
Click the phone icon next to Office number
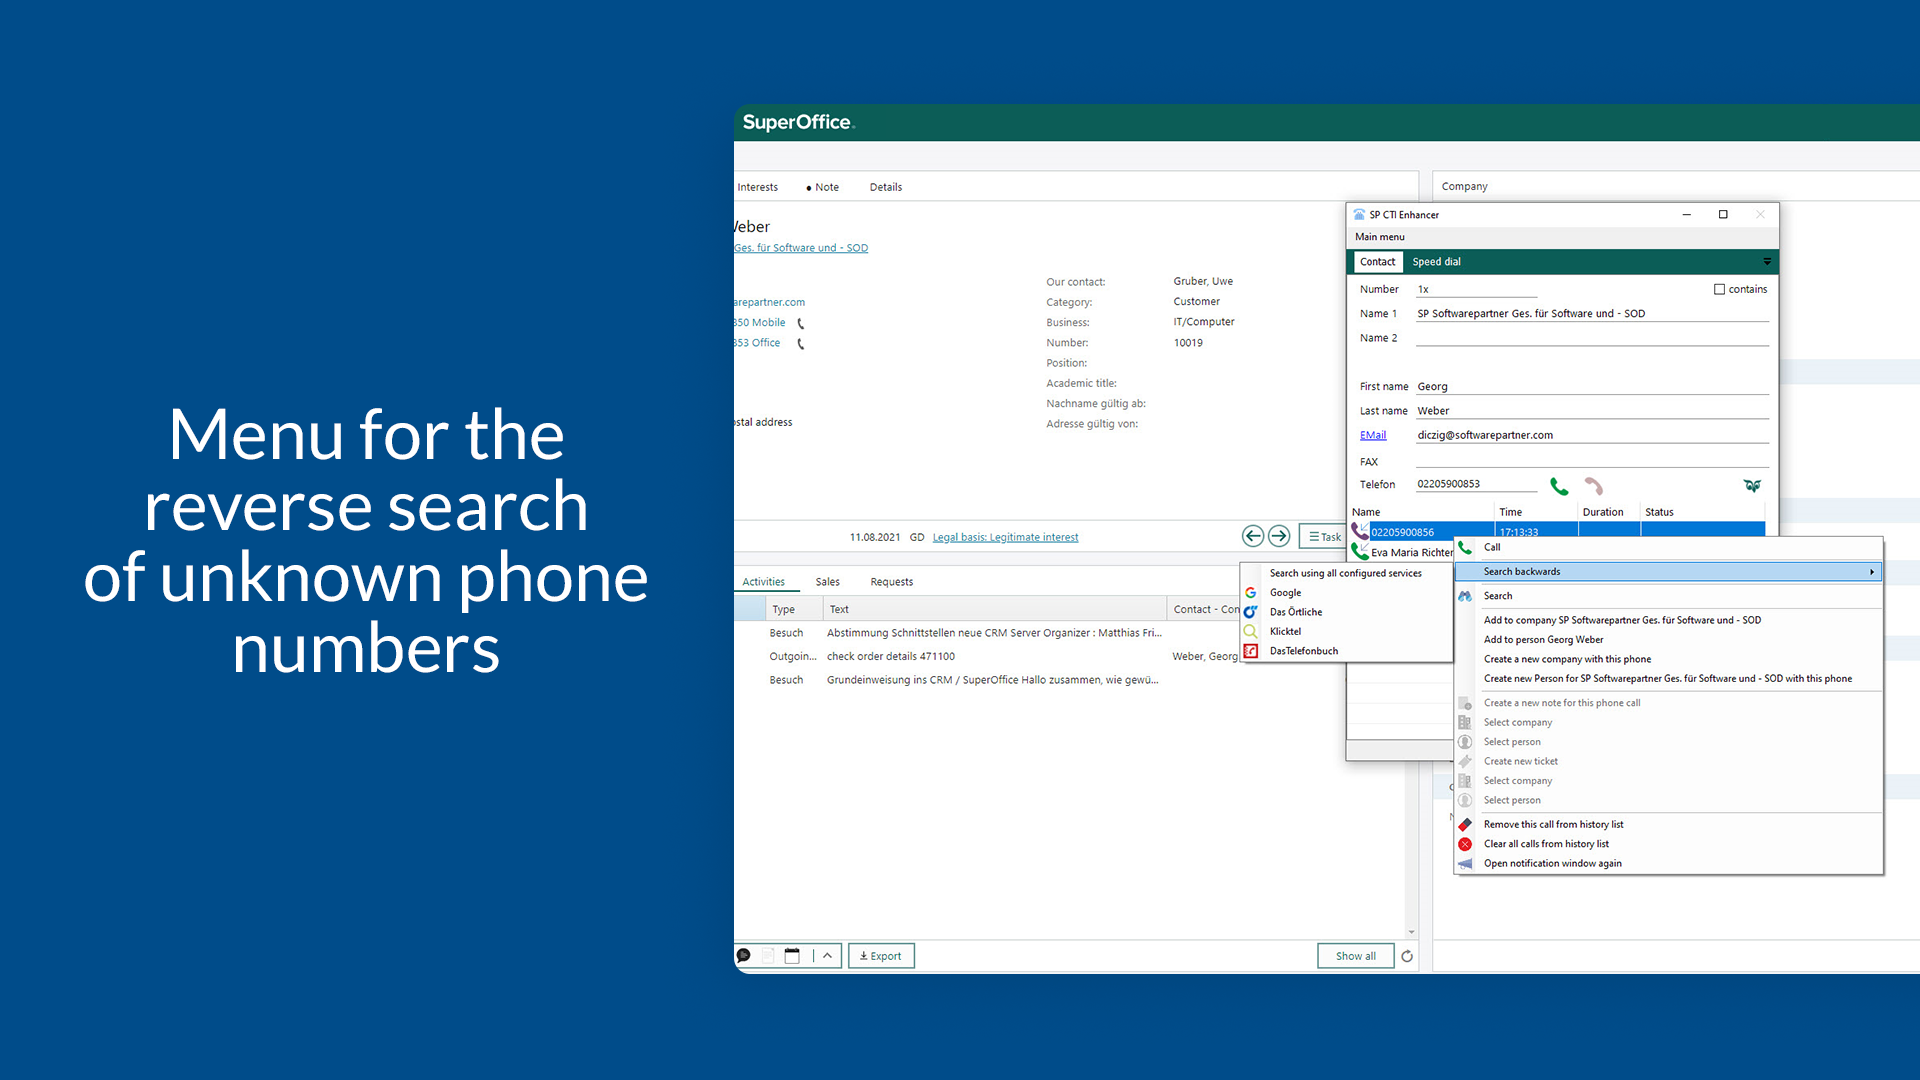(800, 344)
